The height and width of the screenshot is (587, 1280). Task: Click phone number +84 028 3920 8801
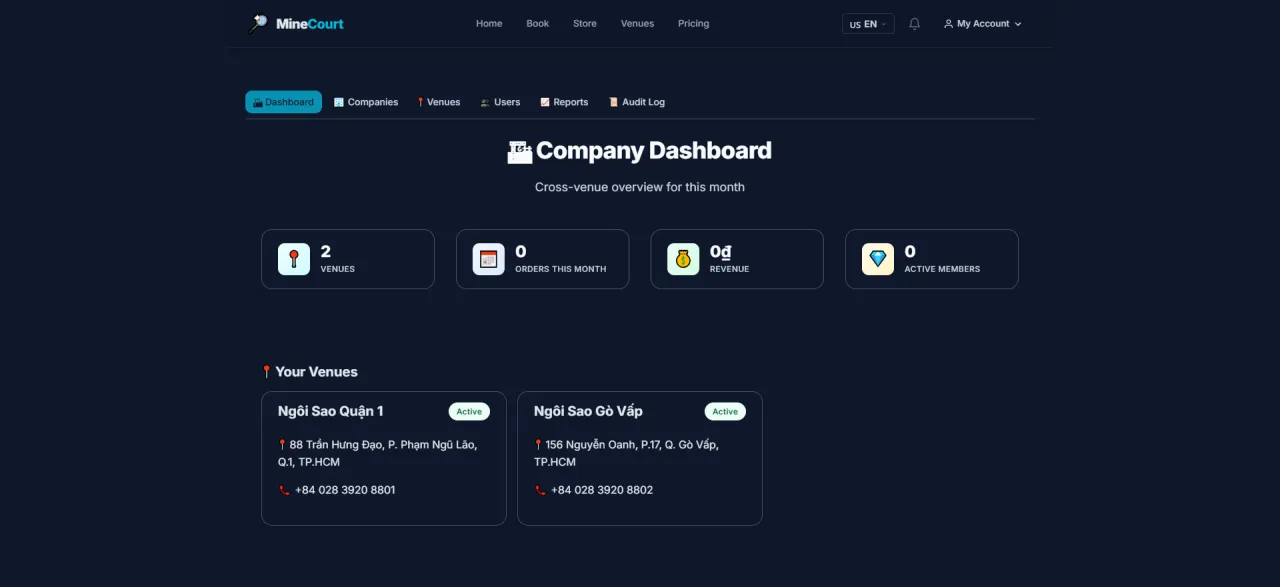(345, 490)
